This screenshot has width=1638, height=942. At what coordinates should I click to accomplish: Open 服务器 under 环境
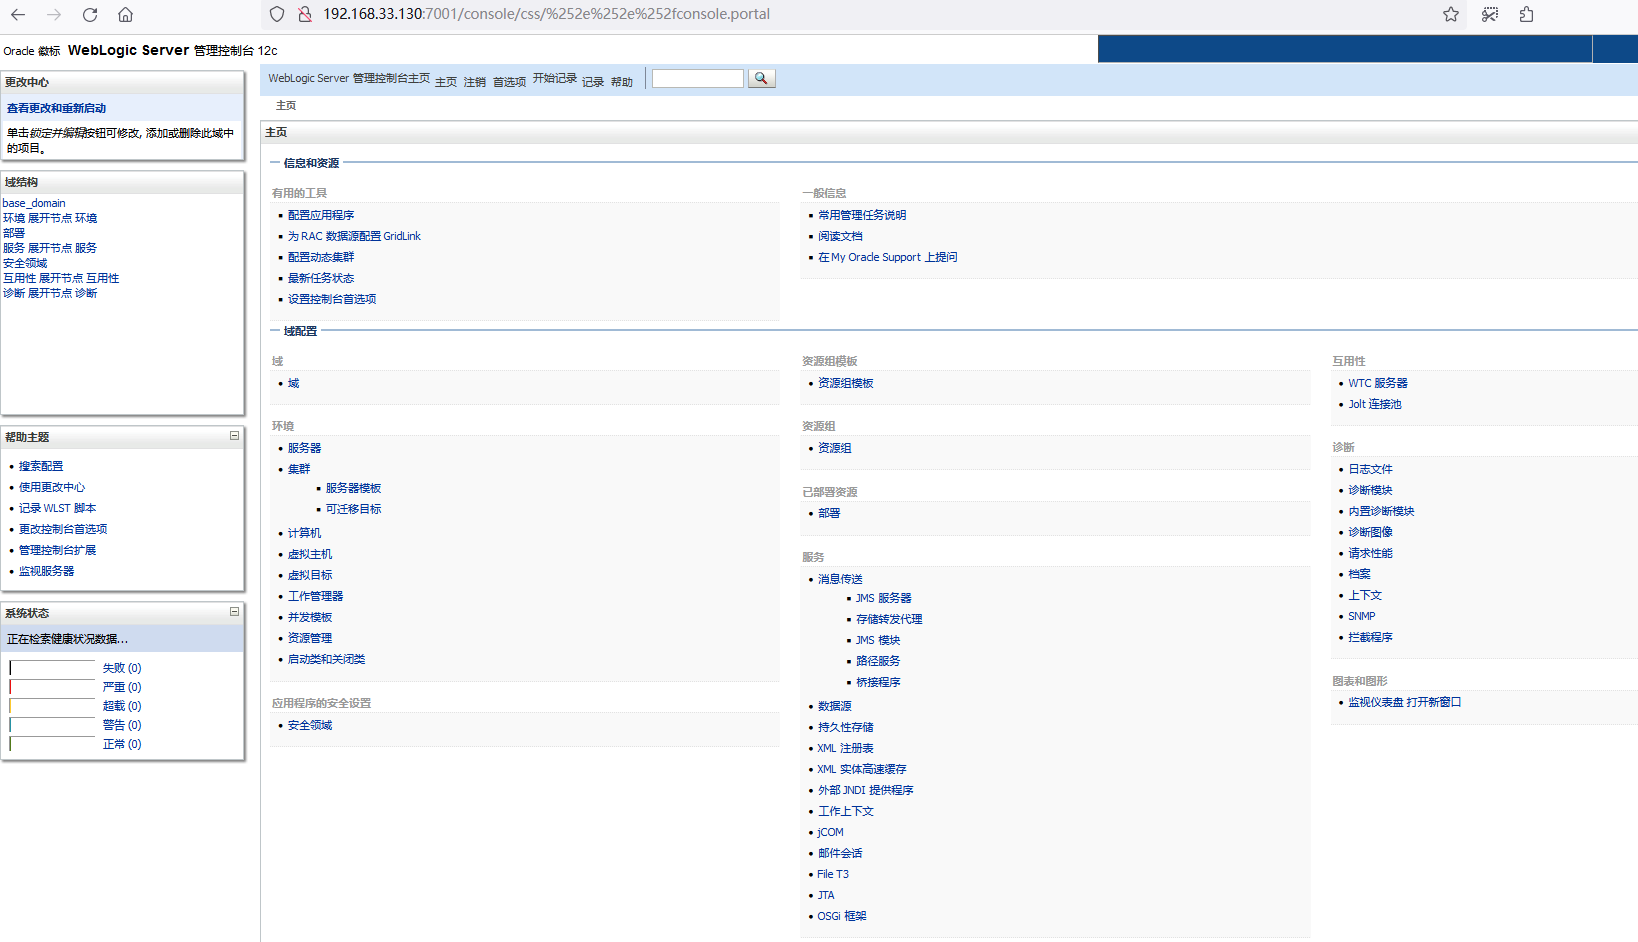(x=305, y=448)
